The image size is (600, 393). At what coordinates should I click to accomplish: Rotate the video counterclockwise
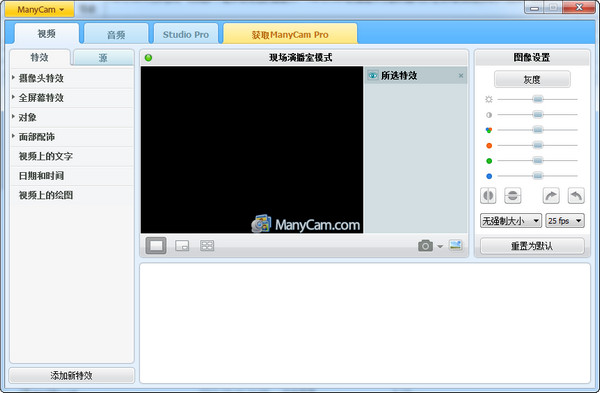[x=576, y=196]
